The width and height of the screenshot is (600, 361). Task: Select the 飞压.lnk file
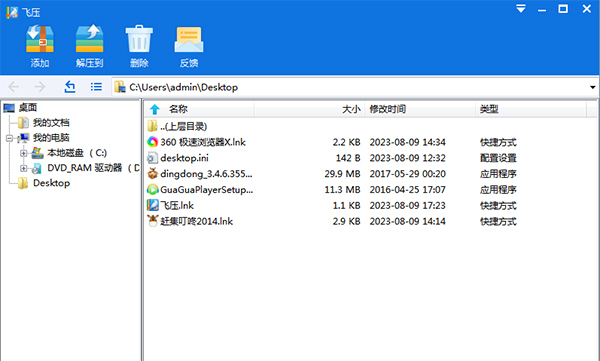click(x=177, y=205)
